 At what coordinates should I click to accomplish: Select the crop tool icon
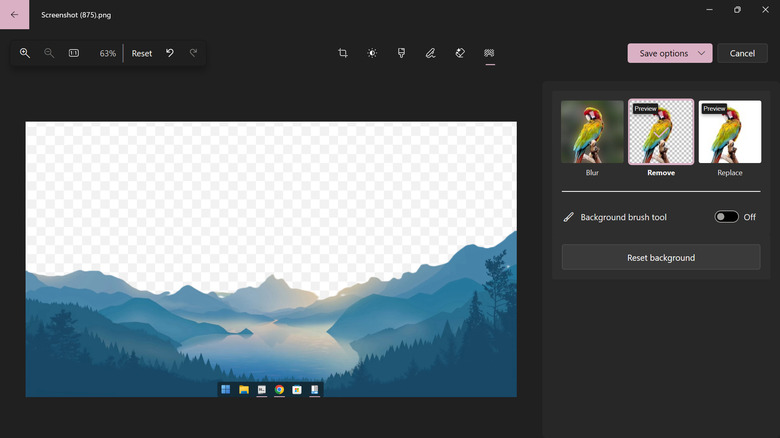(343, 53)
